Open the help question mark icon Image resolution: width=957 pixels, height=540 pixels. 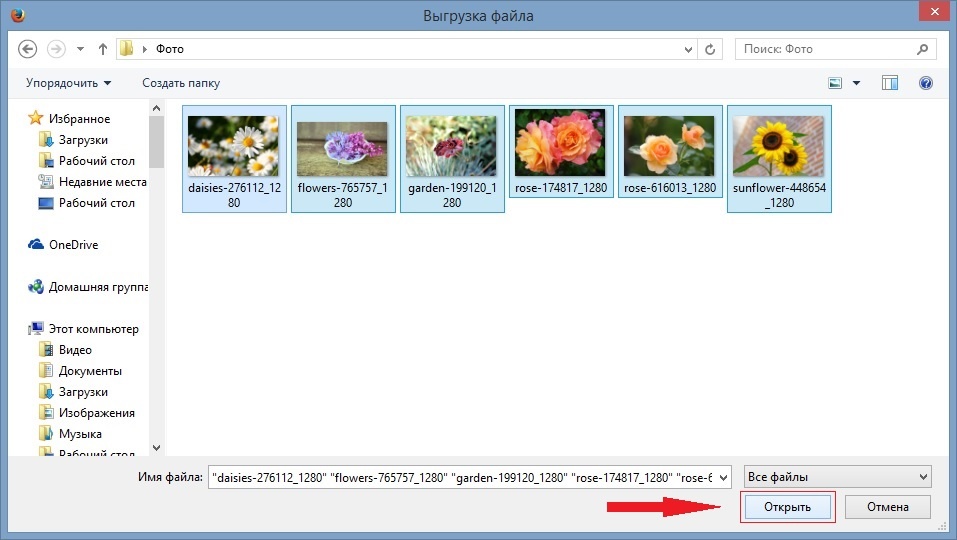[x=925, y=83]
